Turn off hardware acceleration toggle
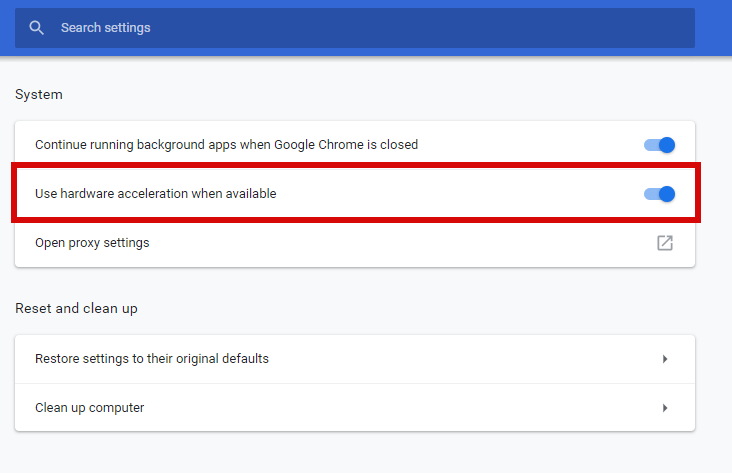The height and width of the screenshot is (473, 732). [x=659, y=194]
